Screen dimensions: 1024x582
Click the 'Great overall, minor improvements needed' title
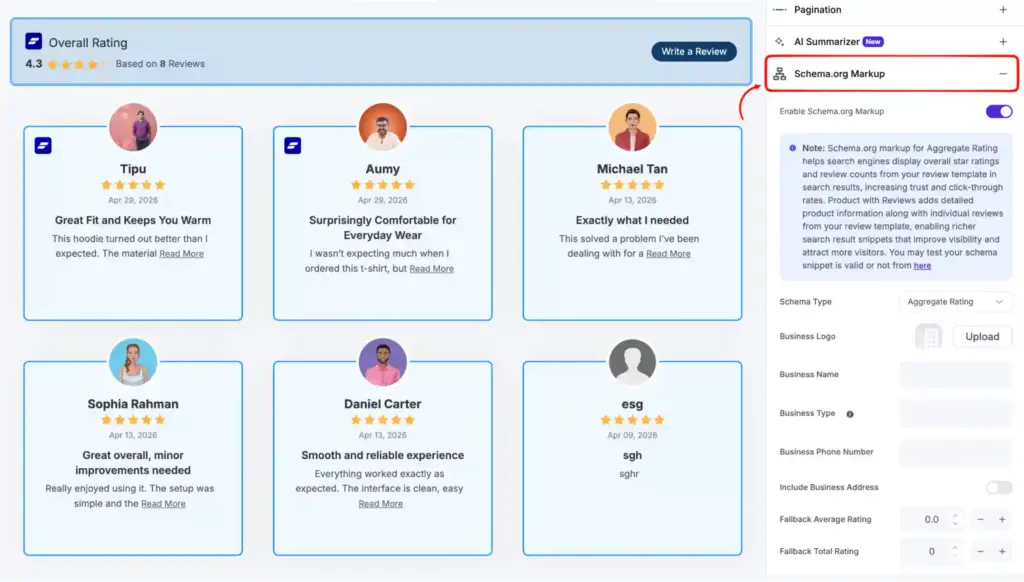[x=133, y=462]
